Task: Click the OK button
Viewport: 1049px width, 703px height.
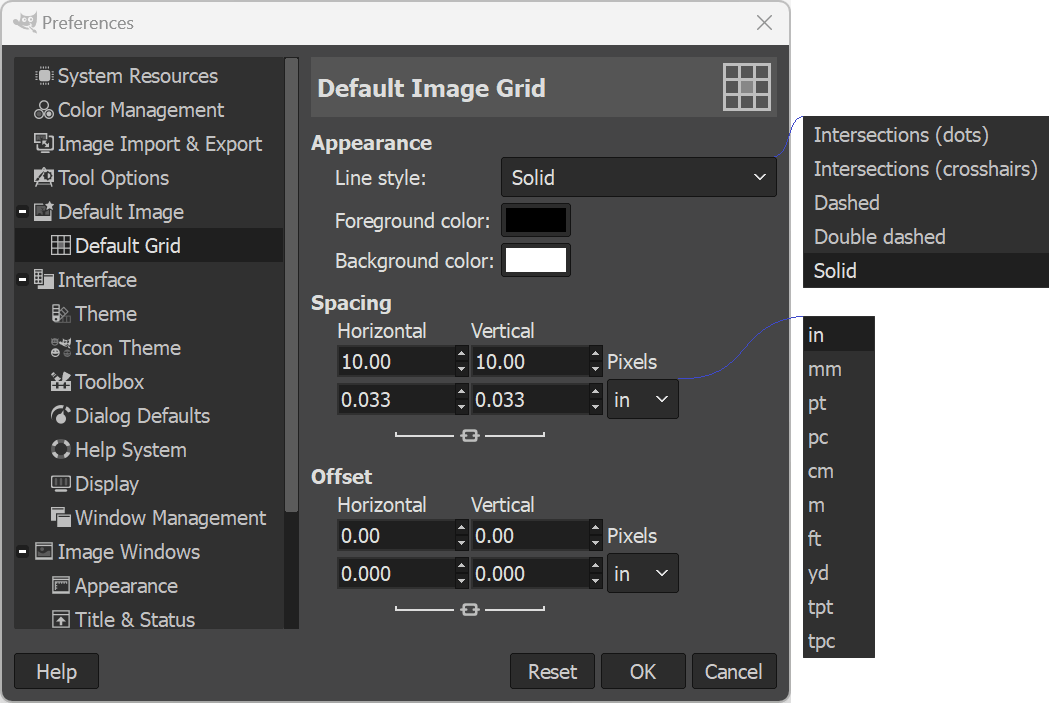Action: 642,672
